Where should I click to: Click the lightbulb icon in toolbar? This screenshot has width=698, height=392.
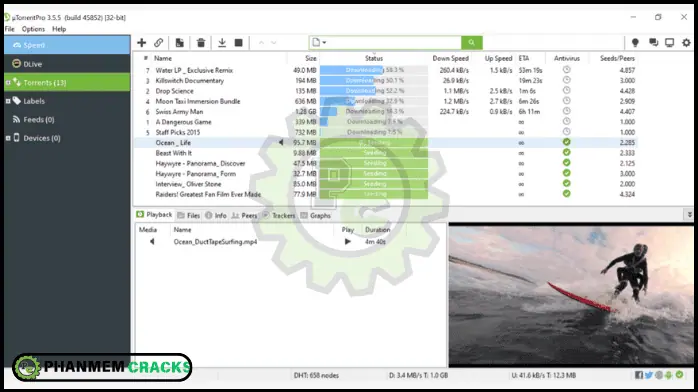tap(635, 43)
